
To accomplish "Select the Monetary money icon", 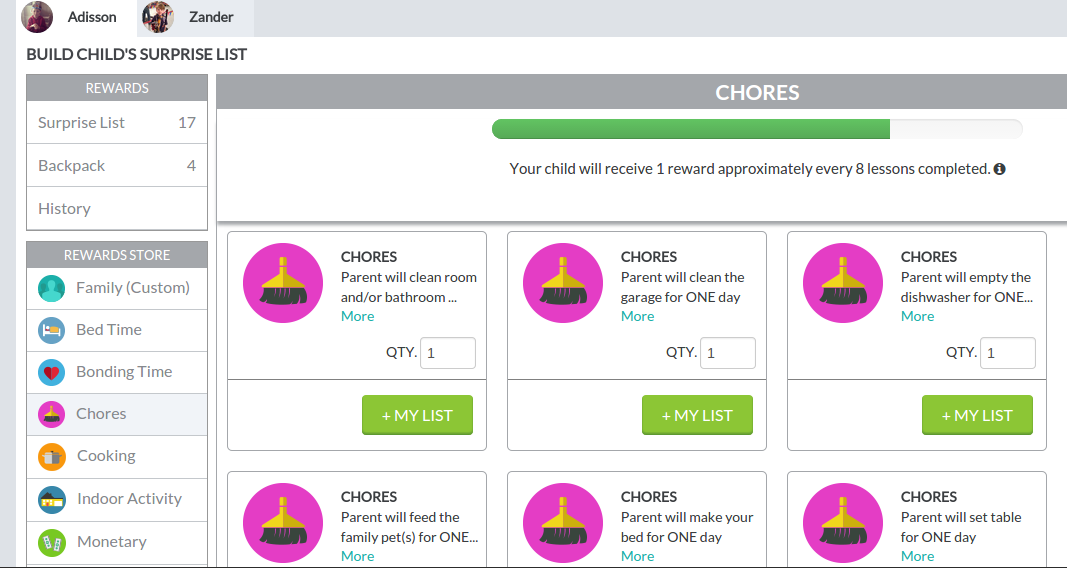I will pyautogui.click(x=52, y=543).
